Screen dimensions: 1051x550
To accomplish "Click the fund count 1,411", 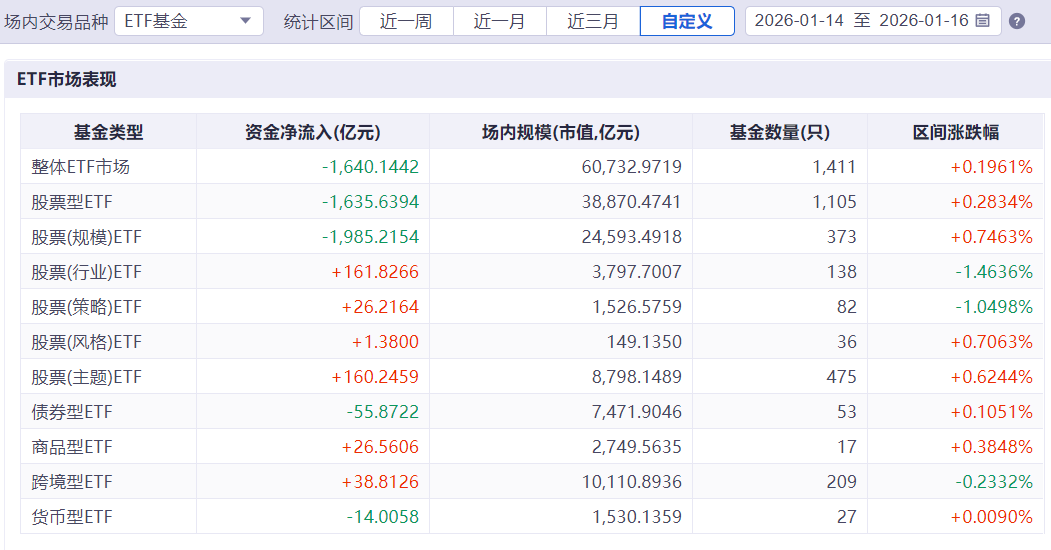I will click(x=834, y=167).
